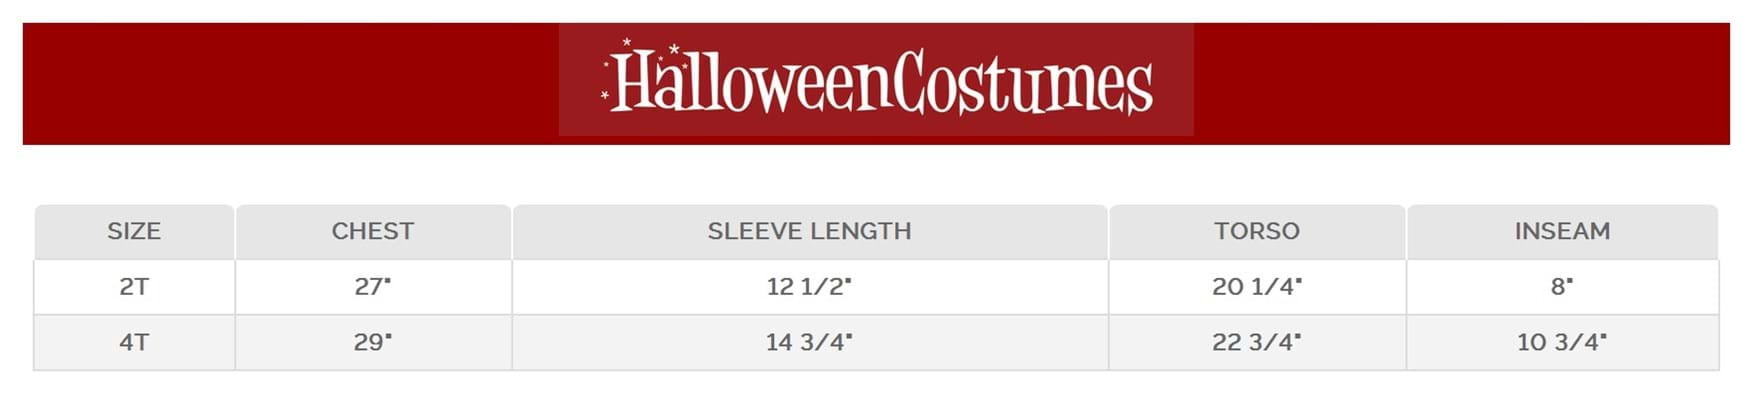The height and width of the screenshot is (404, 1750).
Task: Click the 10 3/4" inseam value
Action: point(1562,342)
